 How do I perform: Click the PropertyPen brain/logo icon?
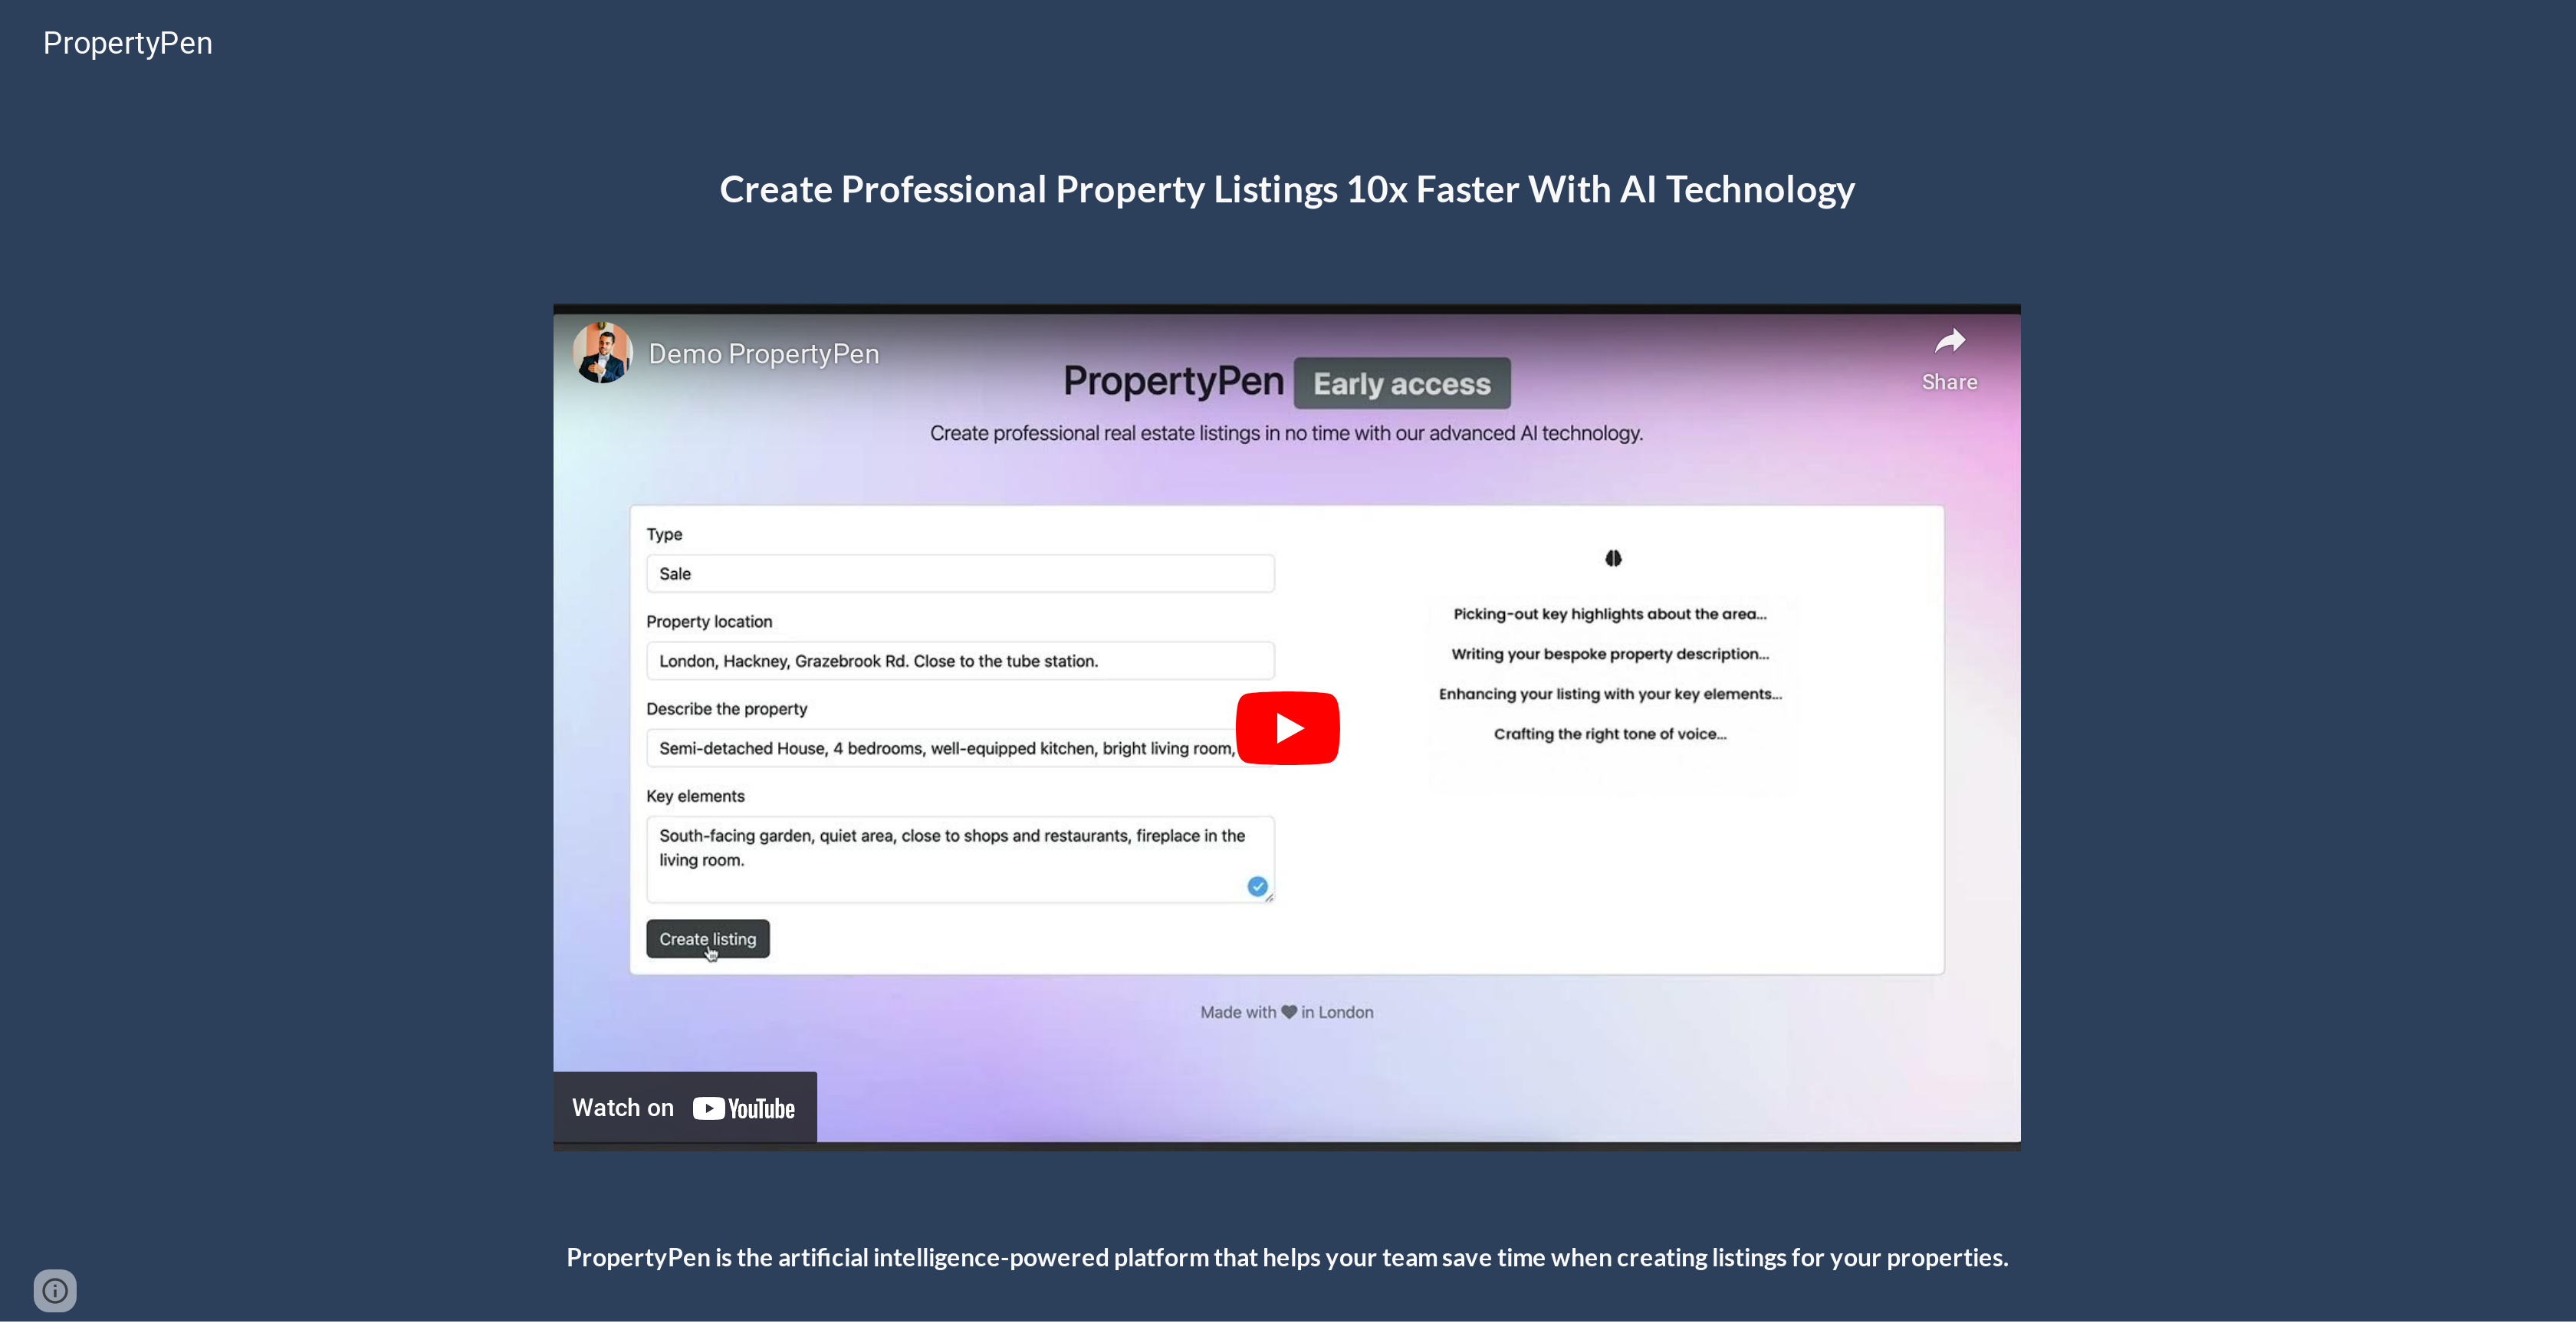pyautogui.click(x=1612, y=557)
